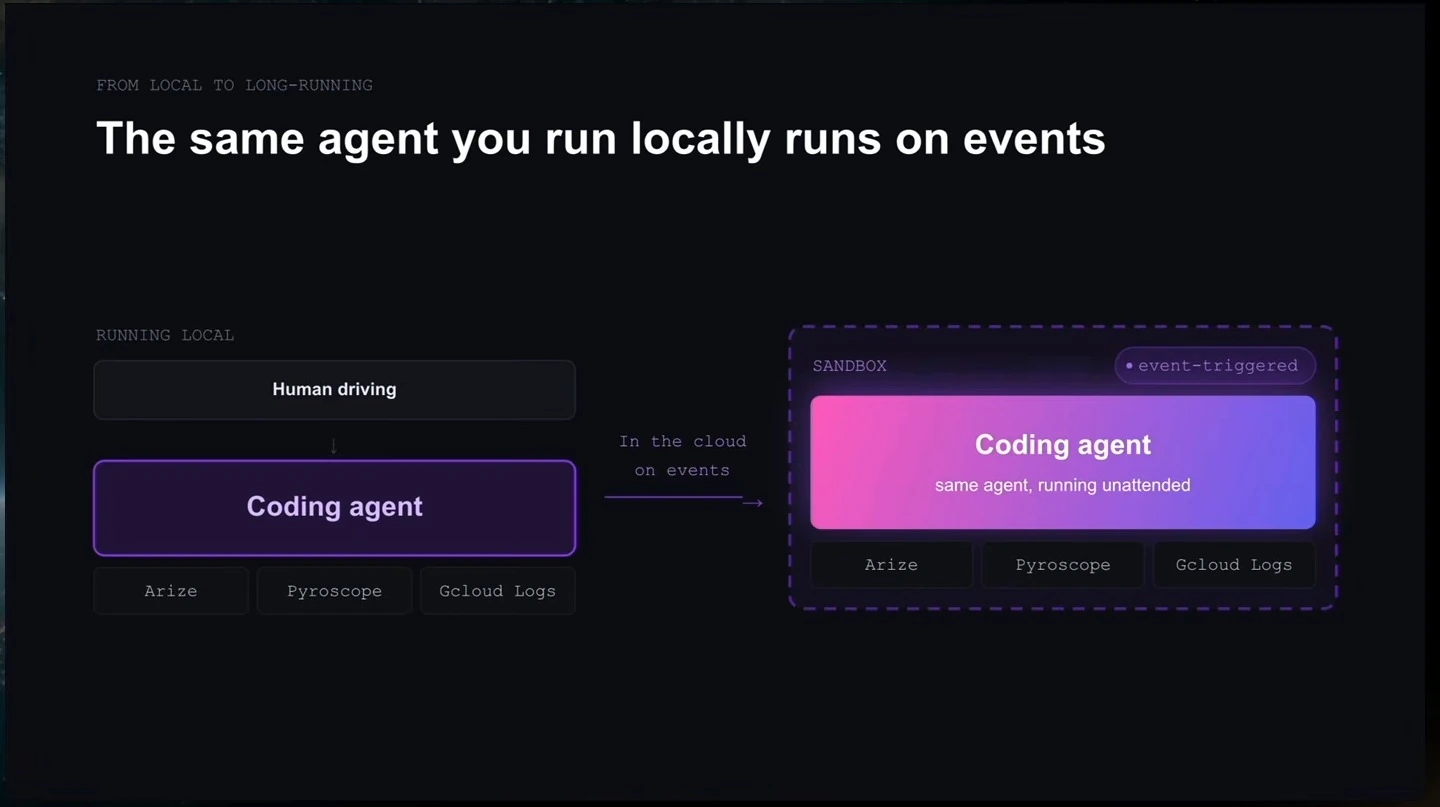Click the 'Human driving' box
1440x807 pixels.
[334, 389]
